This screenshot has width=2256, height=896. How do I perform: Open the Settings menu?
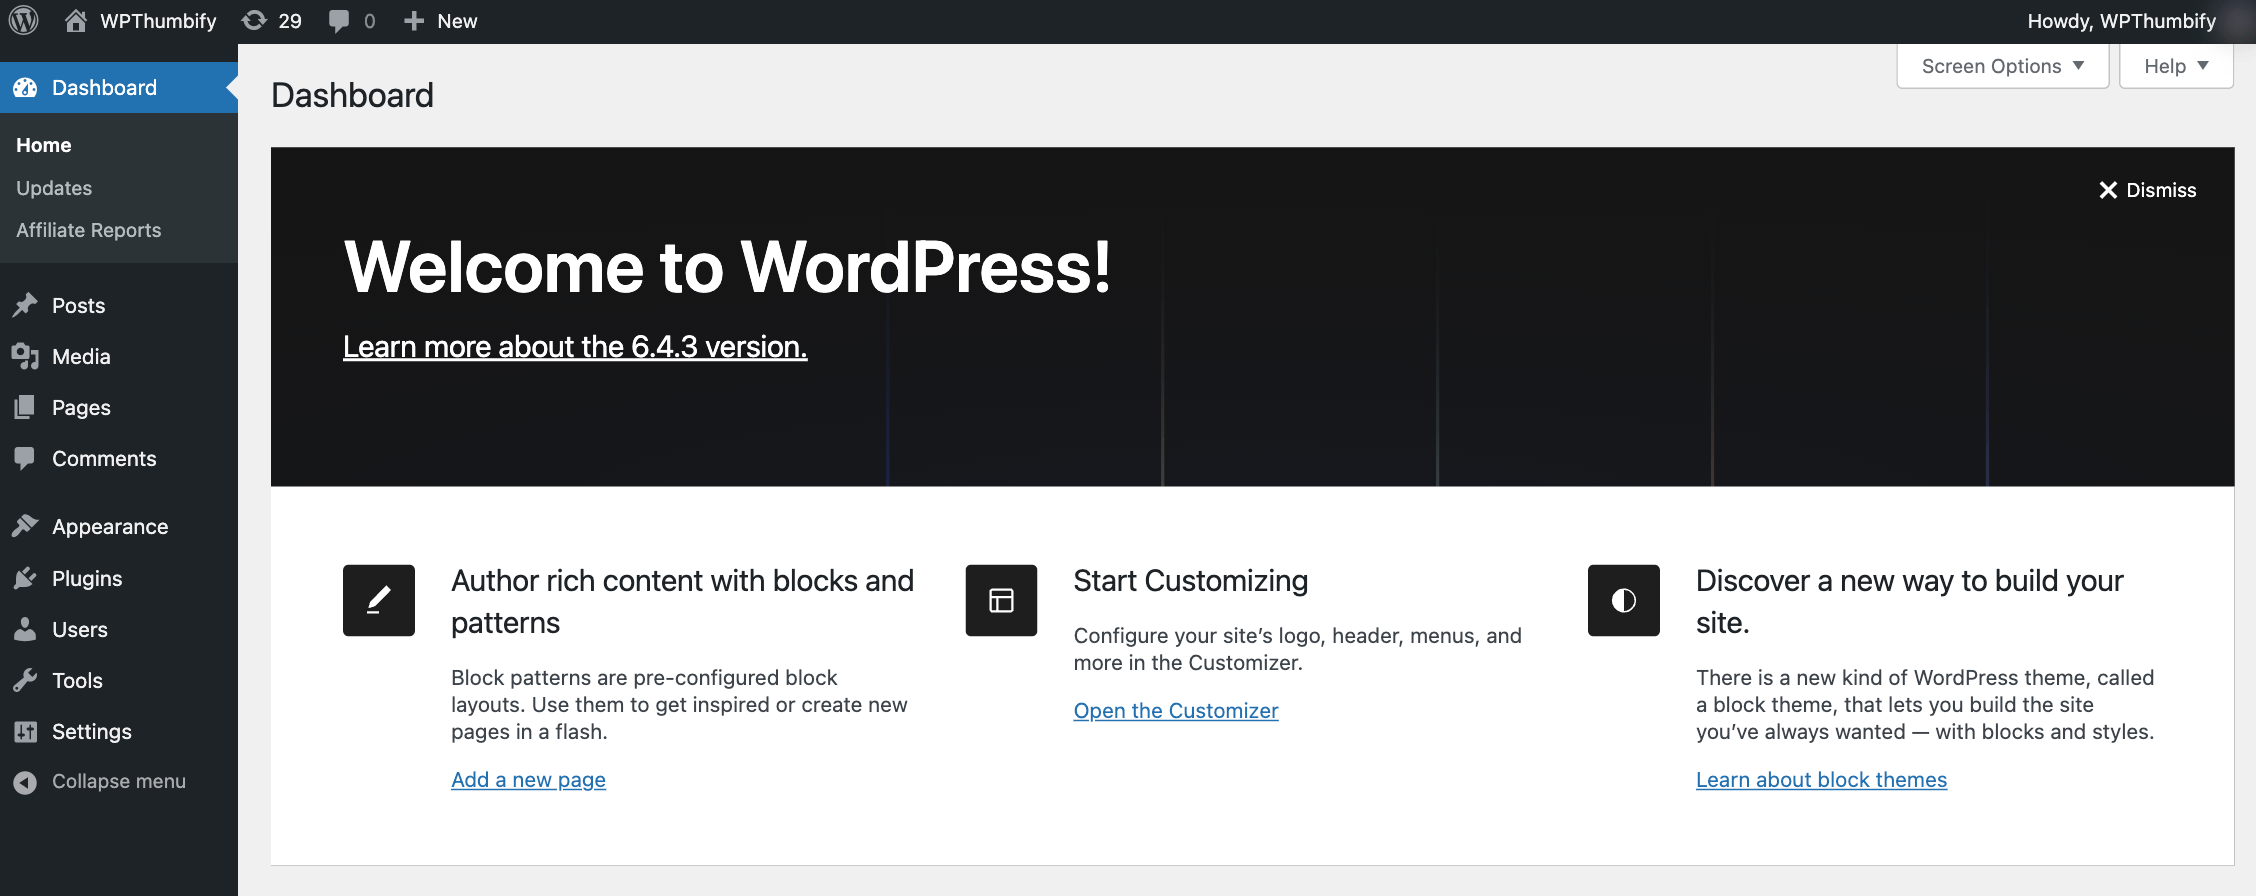point(119,731)
